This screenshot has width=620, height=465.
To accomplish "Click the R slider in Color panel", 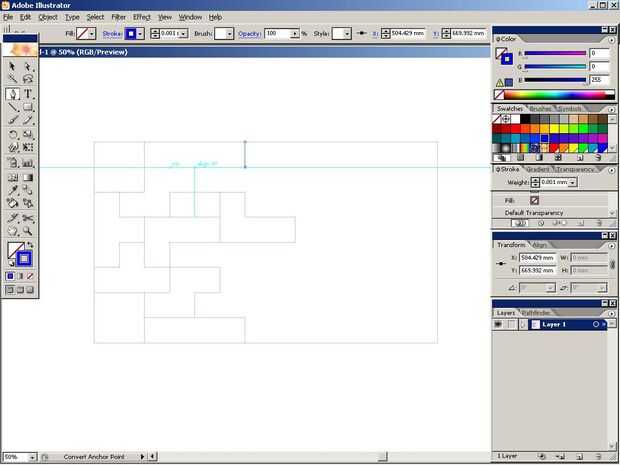I will (555, 53).
